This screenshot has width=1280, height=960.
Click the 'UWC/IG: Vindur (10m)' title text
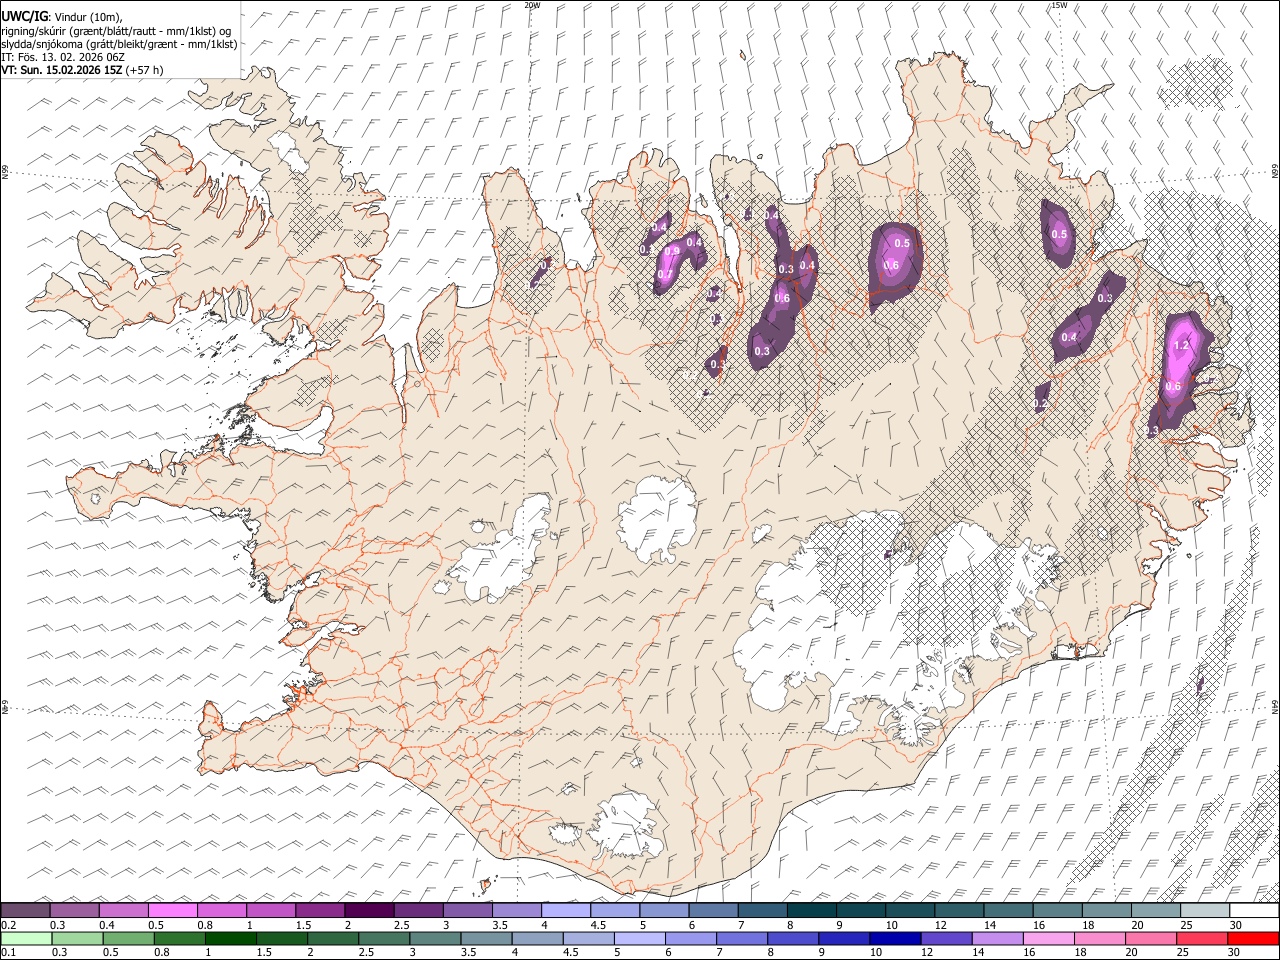62,16
